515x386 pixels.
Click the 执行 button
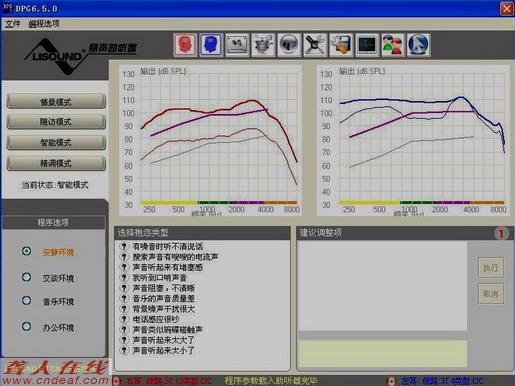tap(491, 268)
